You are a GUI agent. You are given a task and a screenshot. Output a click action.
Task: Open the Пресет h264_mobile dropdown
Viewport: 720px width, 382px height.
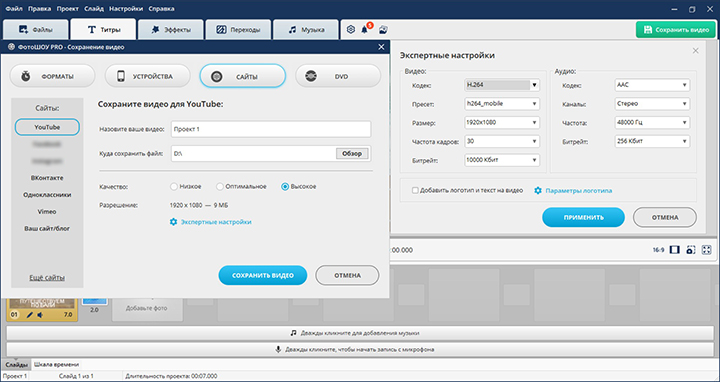click(x=502, y=104)
